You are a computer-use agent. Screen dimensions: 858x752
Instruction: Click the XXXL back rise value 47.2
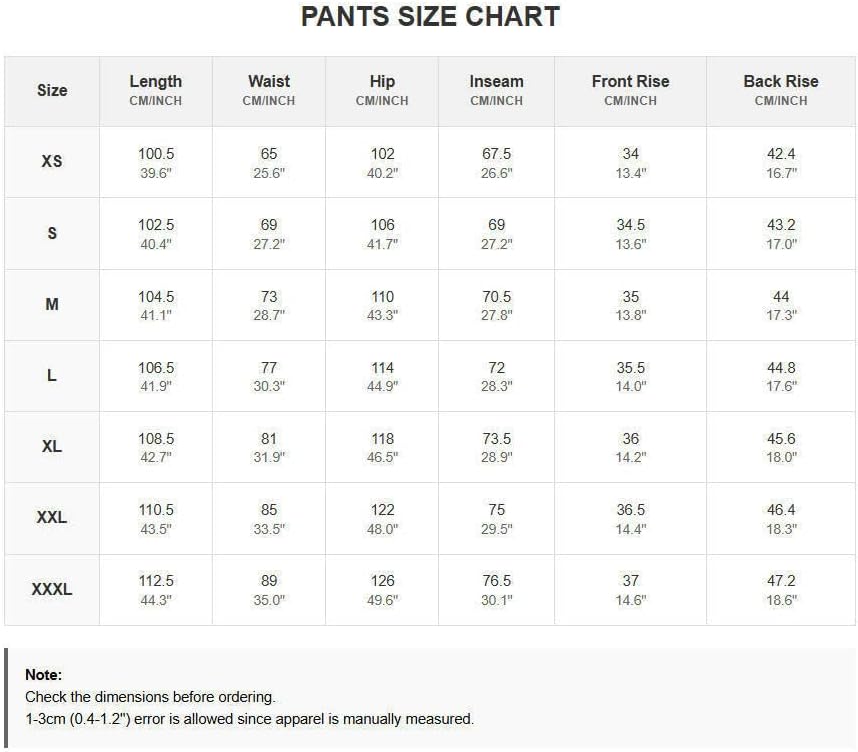[781, 581]
